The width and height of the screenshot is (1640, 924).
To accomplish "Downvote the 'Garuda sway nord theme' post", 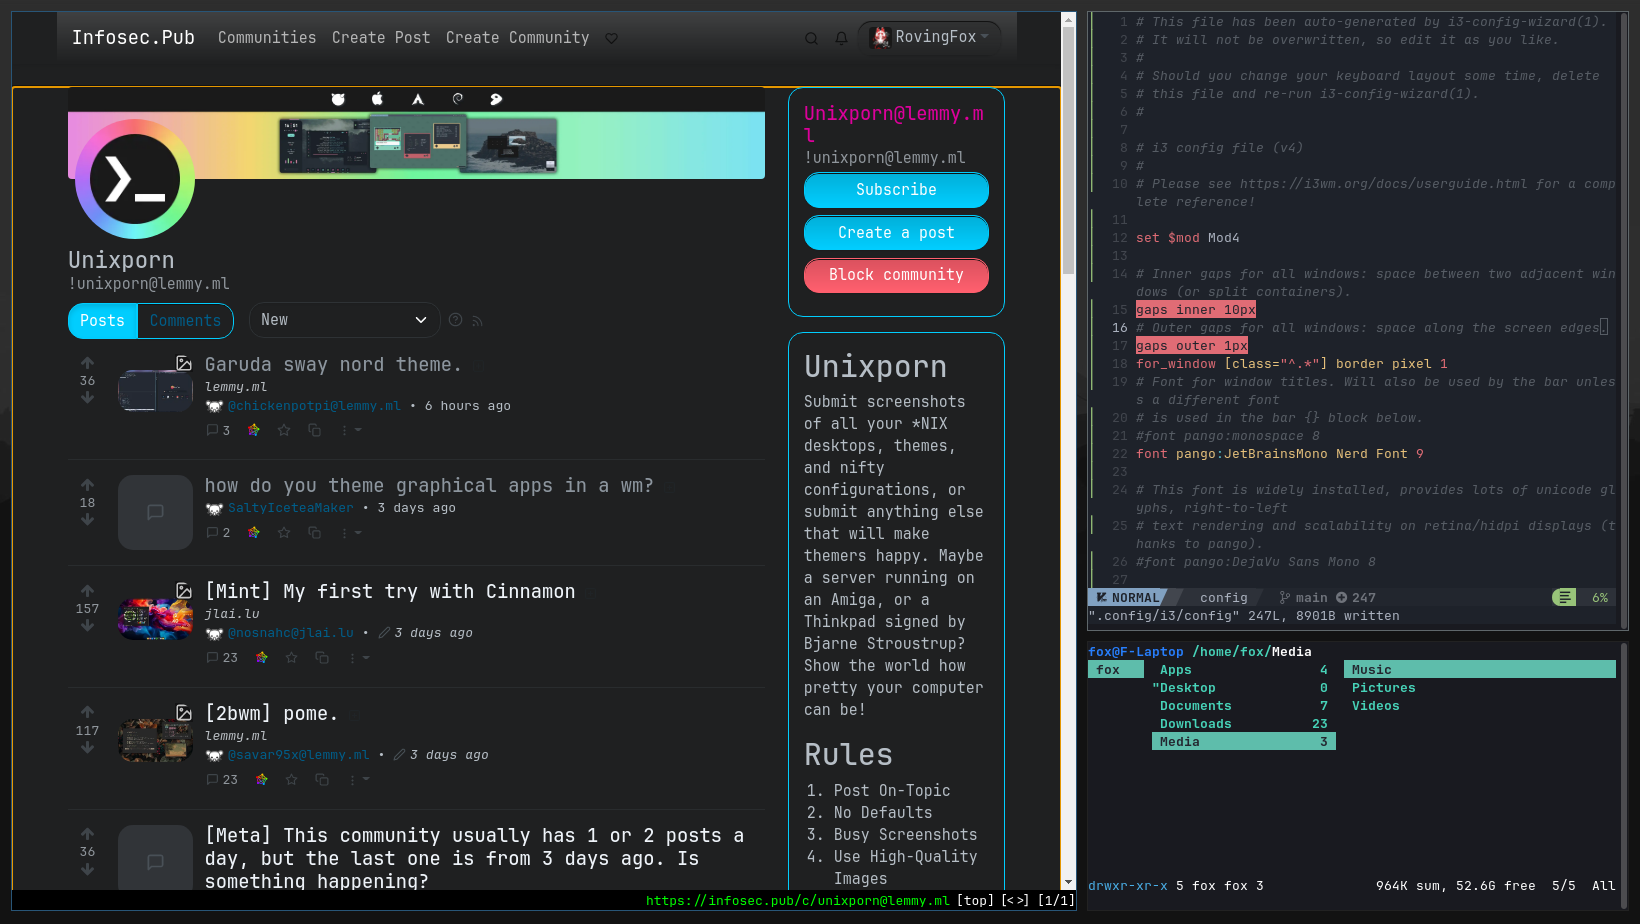I will pyautogui.click(x=87, y=397).
